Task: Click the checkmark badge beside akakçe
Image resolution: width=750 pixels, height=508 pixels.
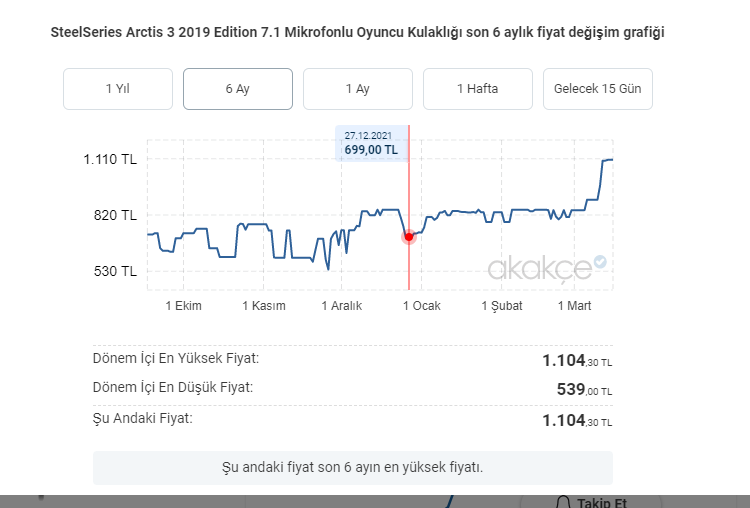Action: coord(600,262)
